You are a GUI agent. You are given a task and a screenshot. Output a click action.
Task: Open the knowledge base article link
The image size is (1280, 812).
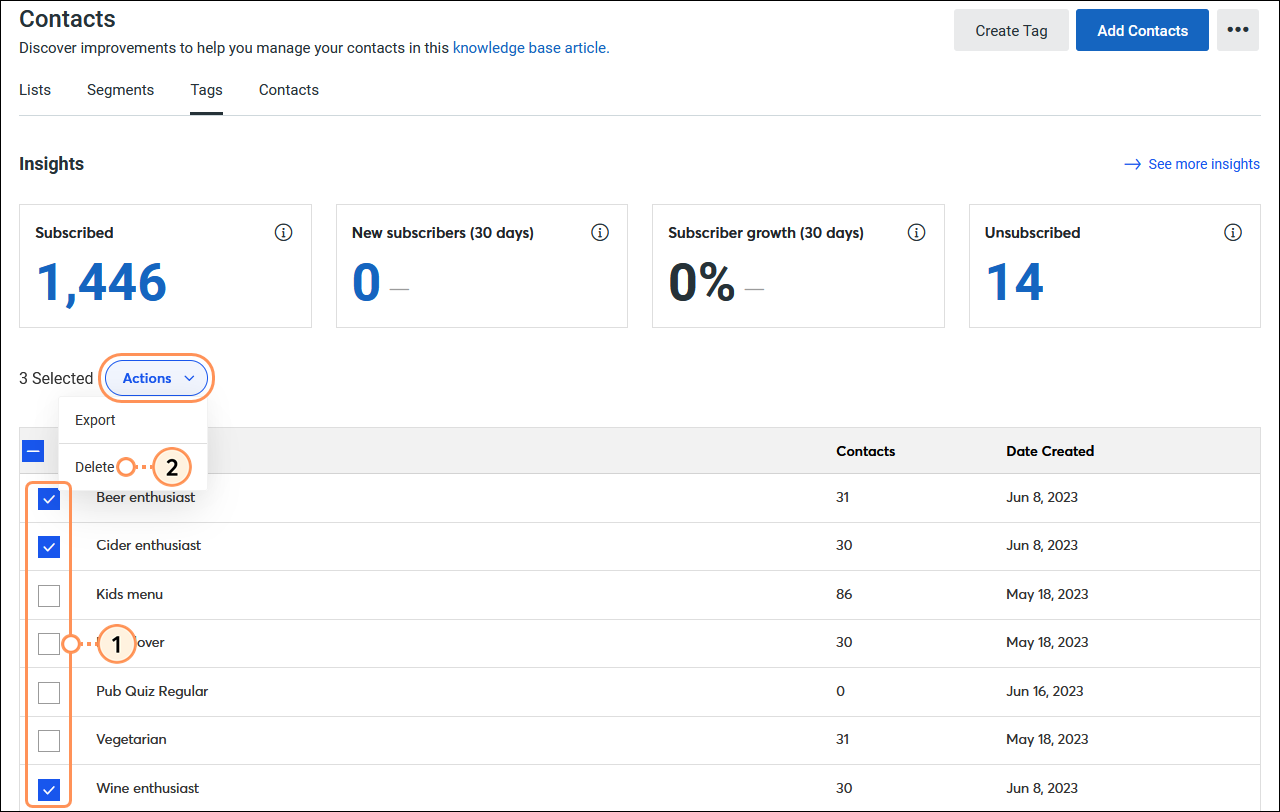point(531,47)
